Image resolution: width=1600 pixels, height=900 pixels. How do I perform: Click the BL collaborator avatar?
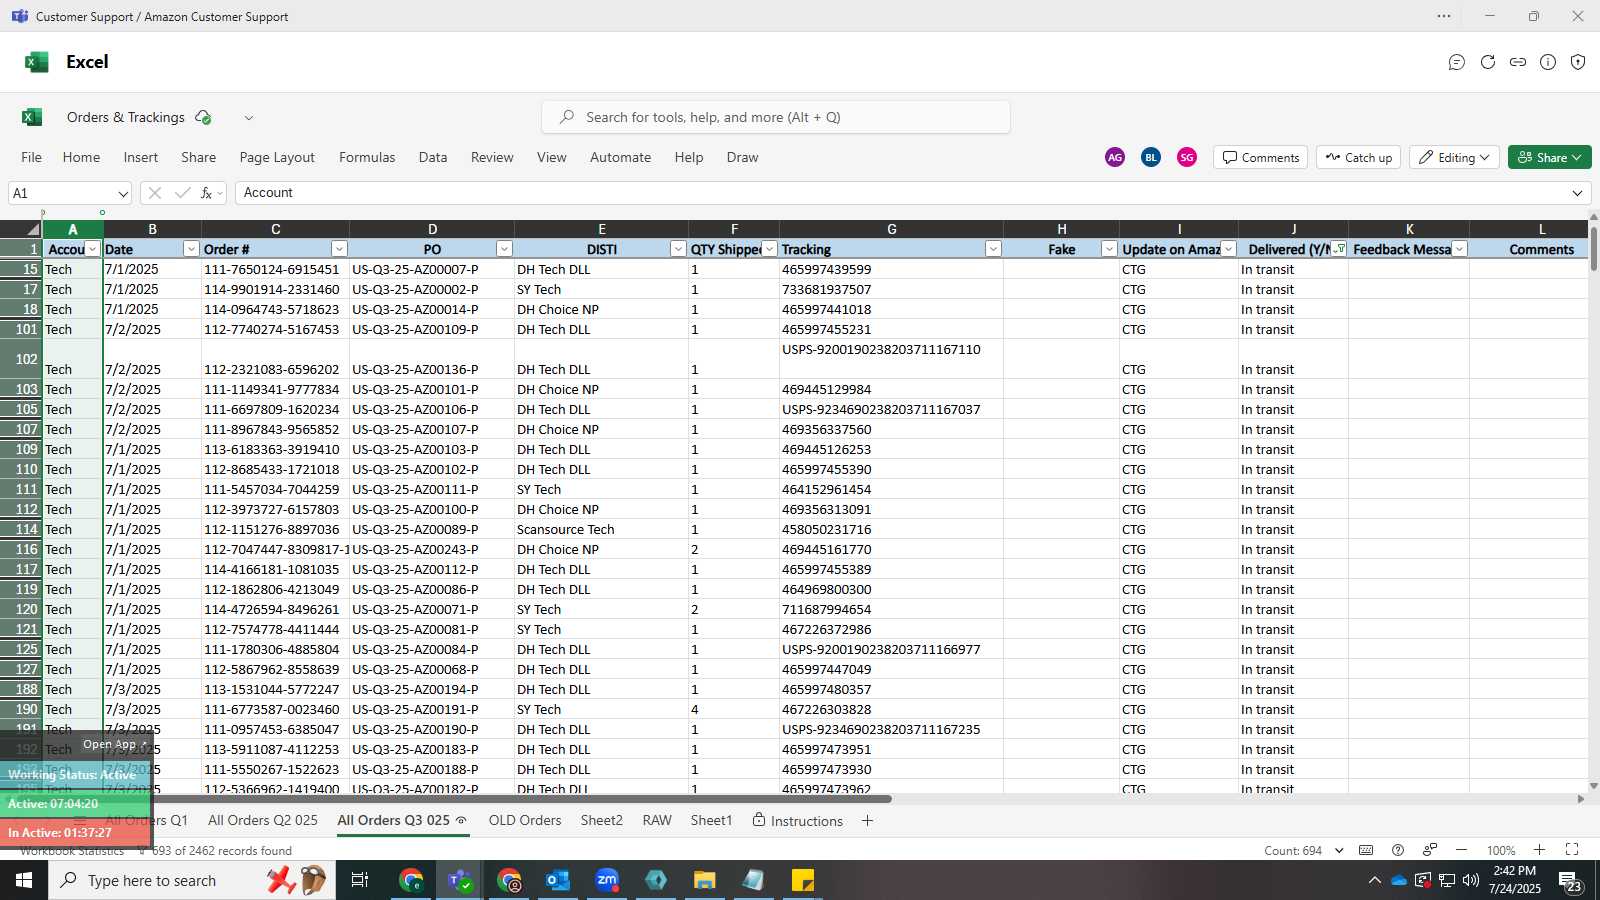pyautogui.click(x=1151, y=157)
